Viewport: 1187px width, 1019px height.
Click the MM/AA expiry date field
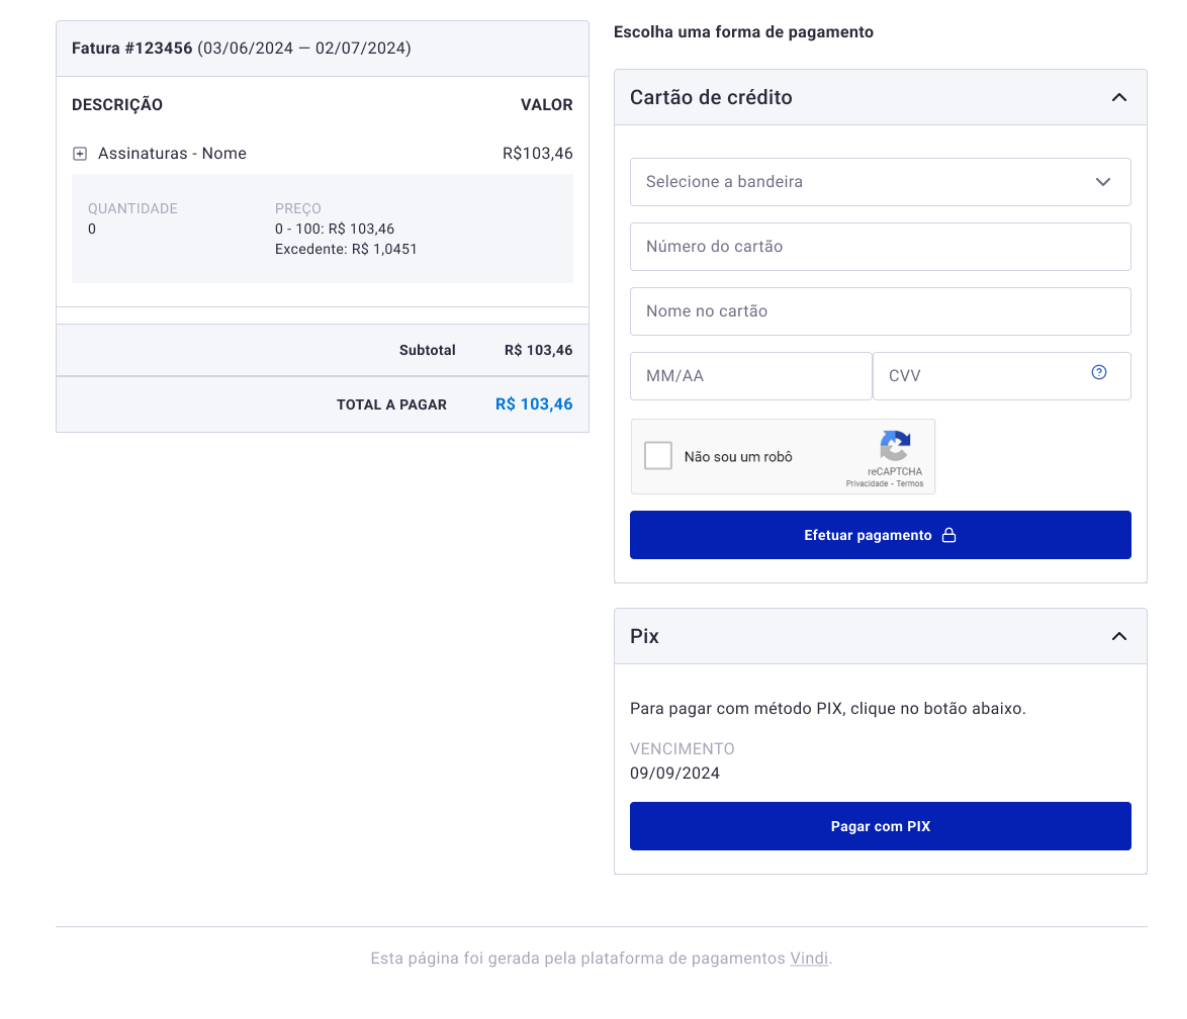750,376
